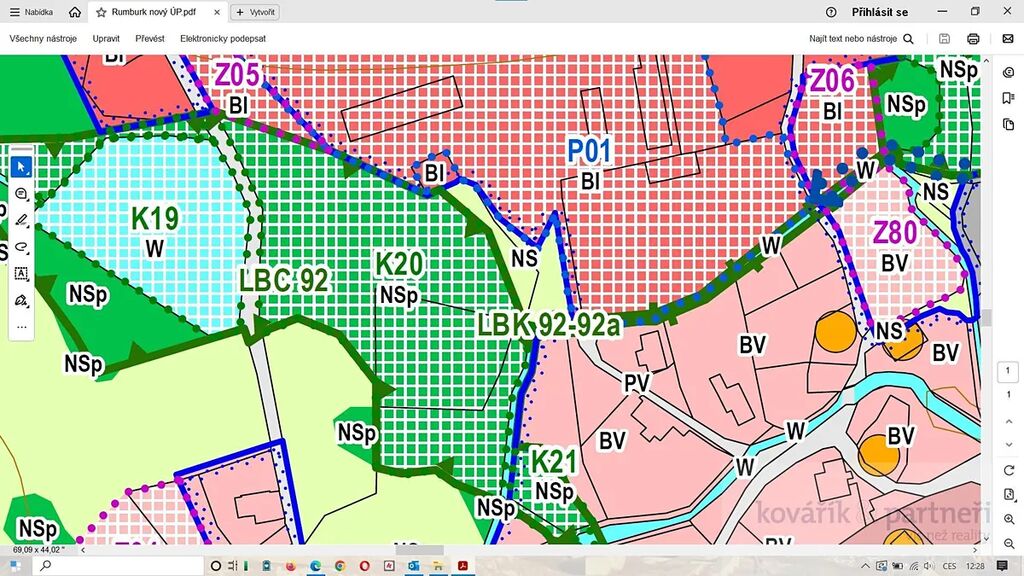Open page display settings icon
1024x576 pixels.
click(1008, 494)
